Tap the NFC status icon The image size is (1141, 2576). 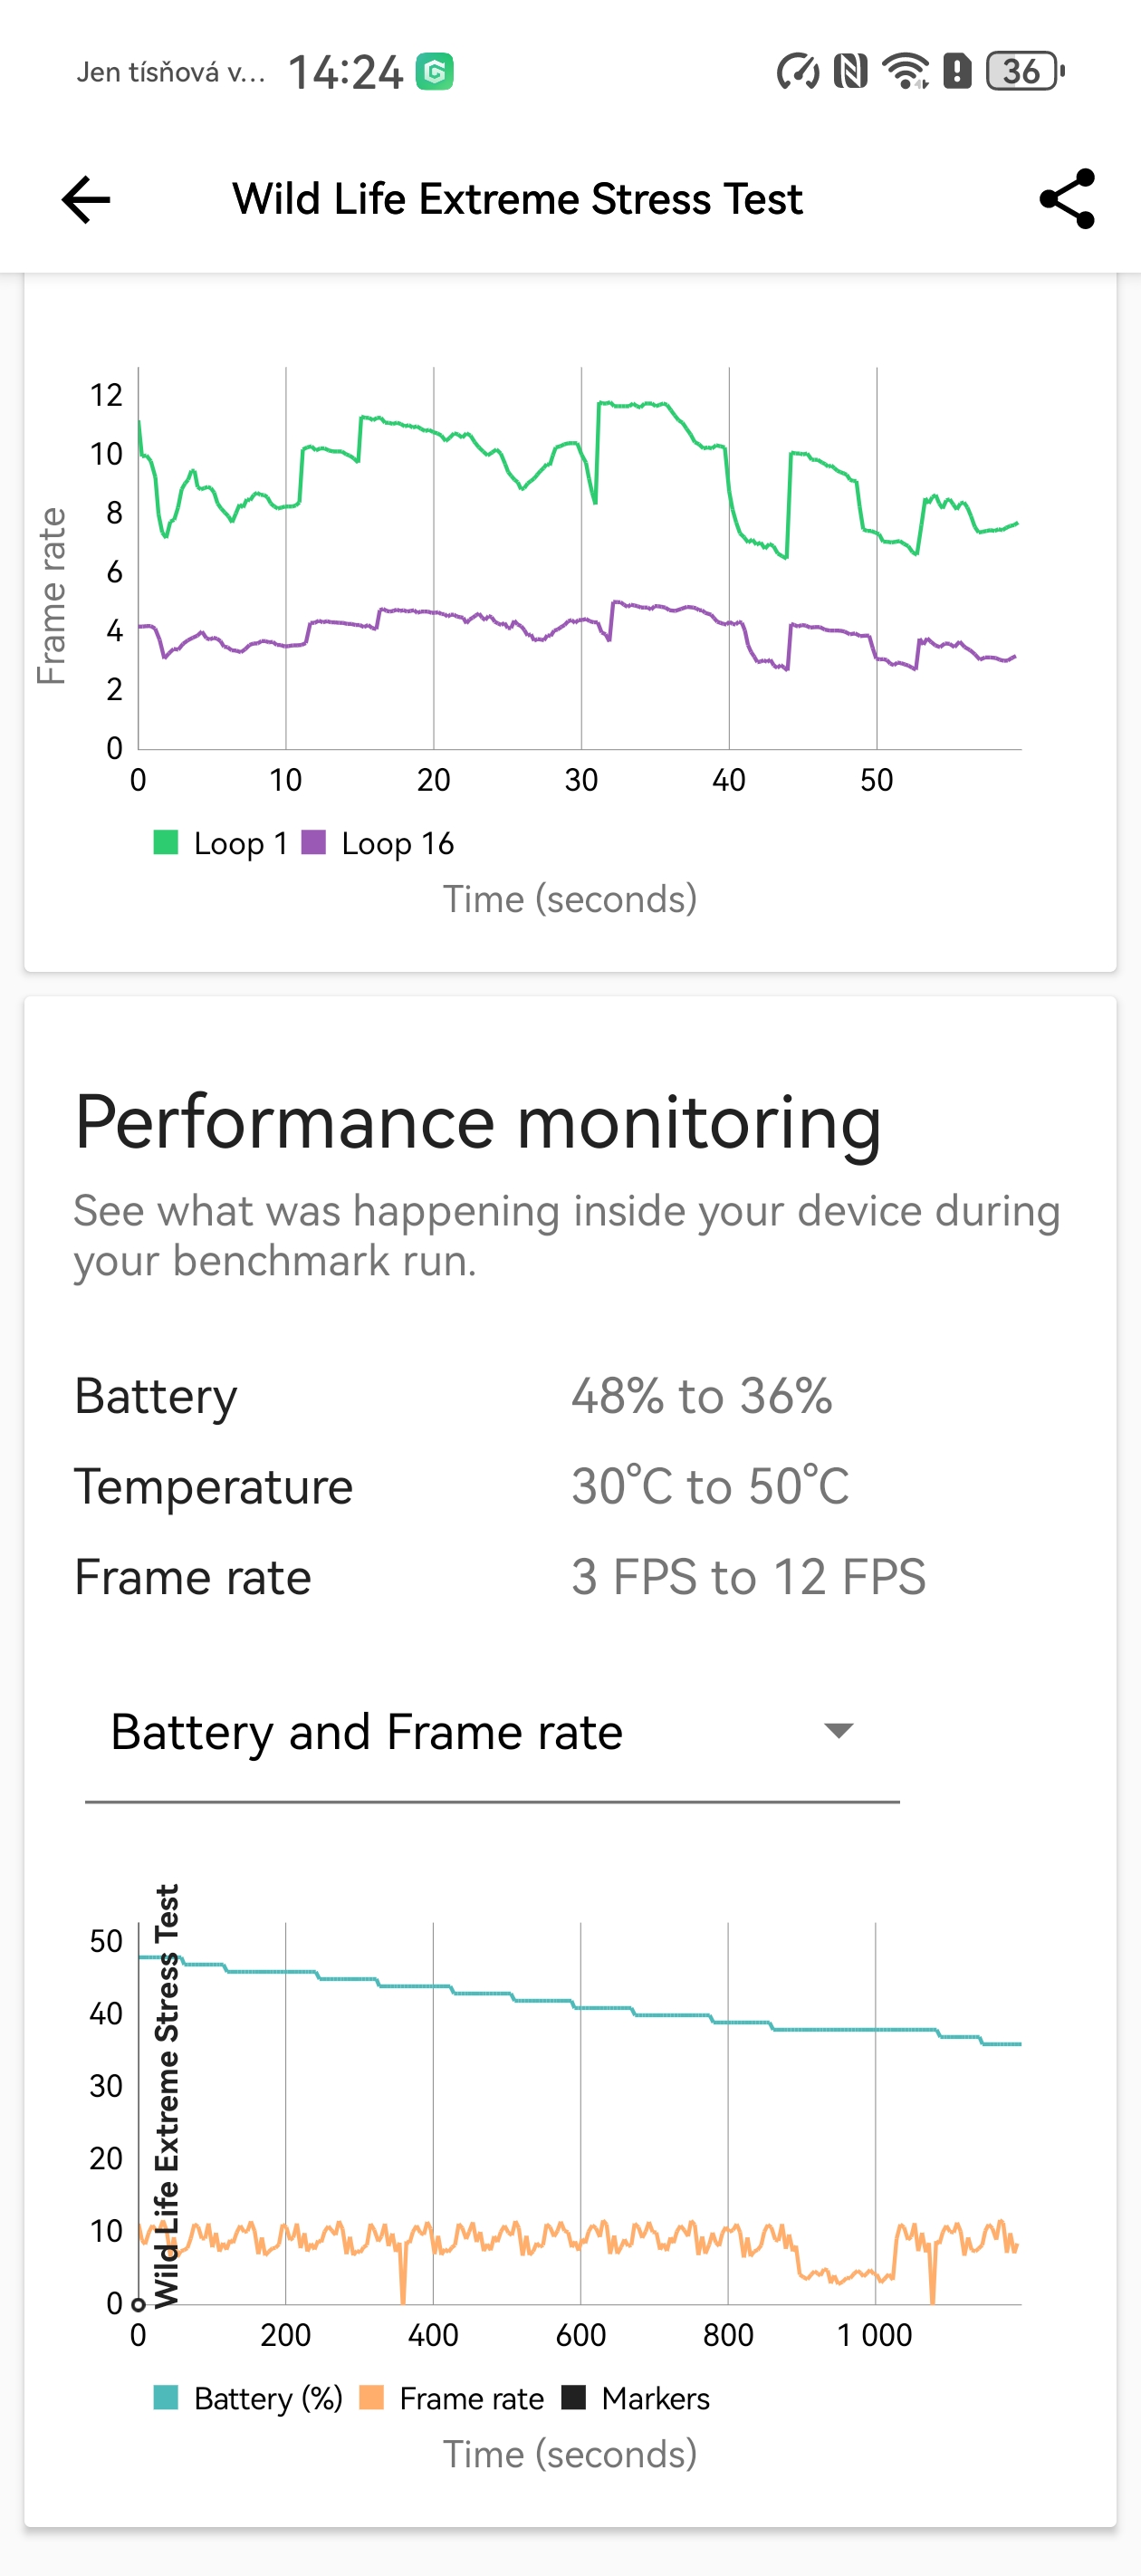[x=850, y=71]
